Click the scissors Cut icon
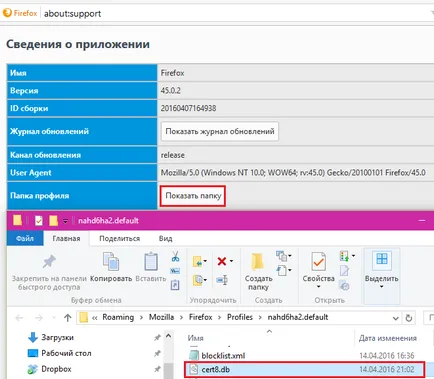This screenshot has height=379, width=434. coord(175,256)
